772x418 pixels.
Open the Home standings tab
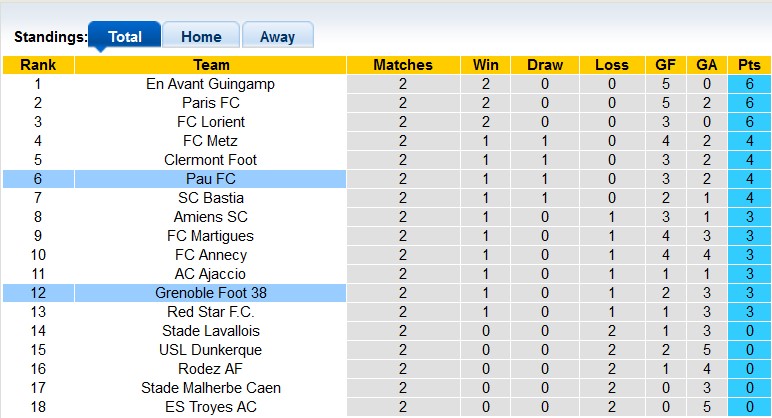(201, 37)
